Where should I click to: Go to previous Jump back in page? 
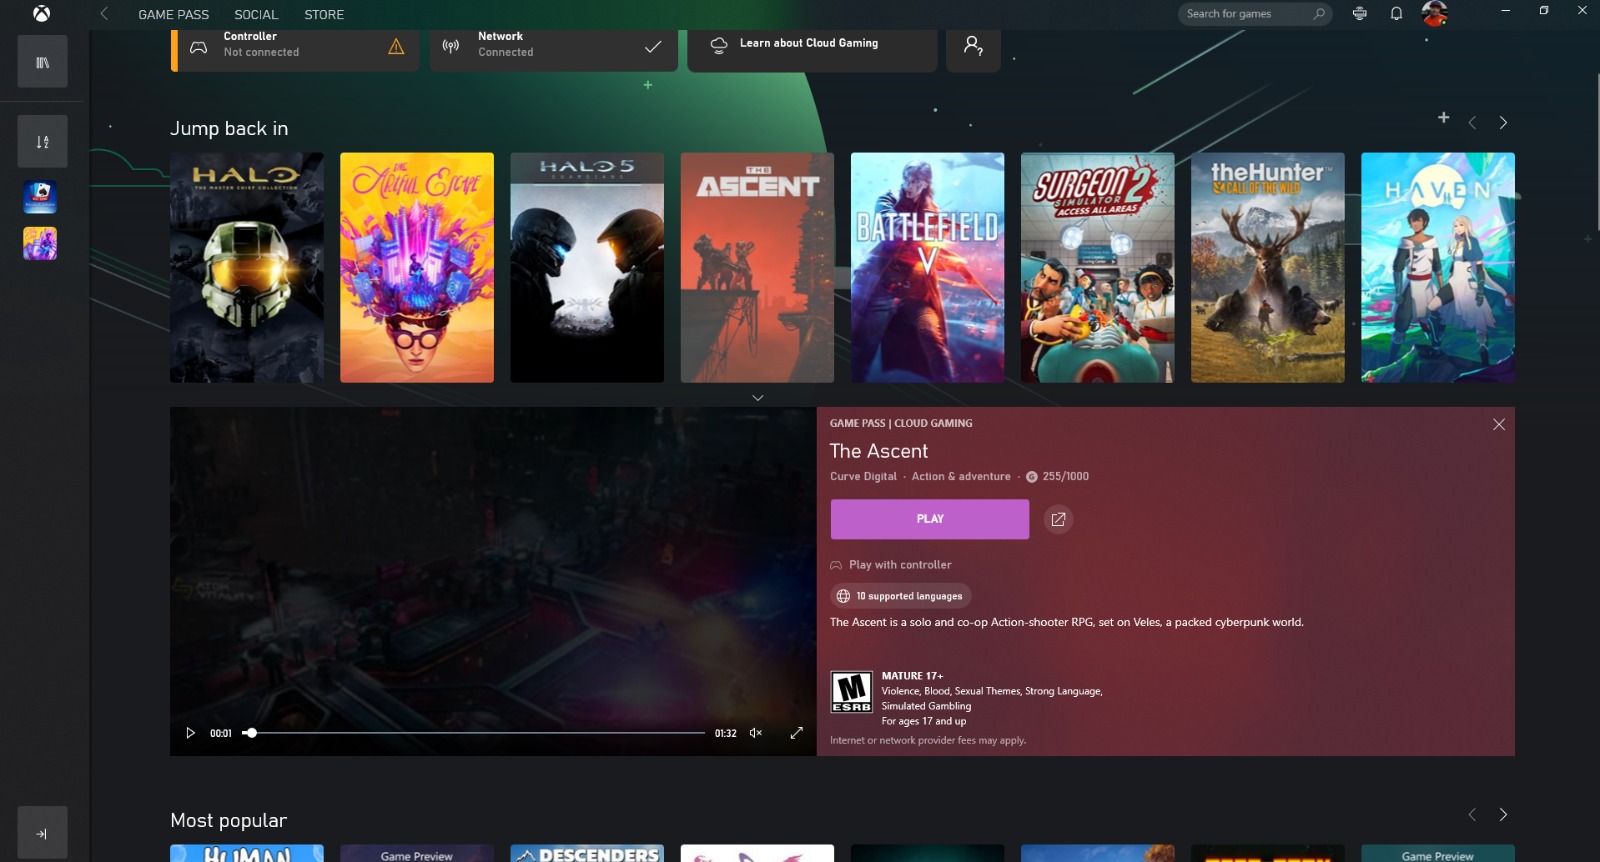click(1472, 123)
